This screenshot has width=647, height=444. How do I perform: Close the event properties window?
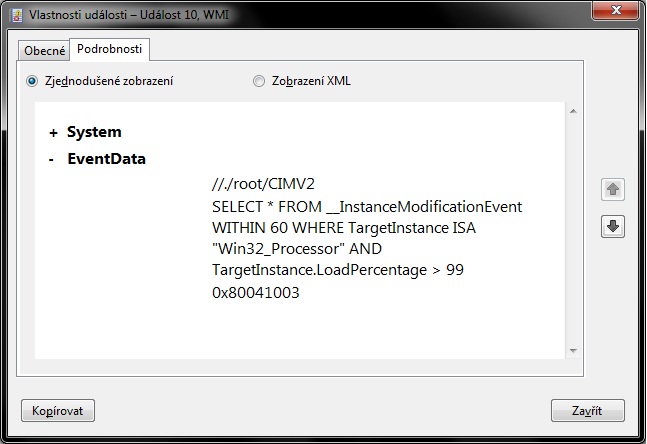[x=616, y=10]
